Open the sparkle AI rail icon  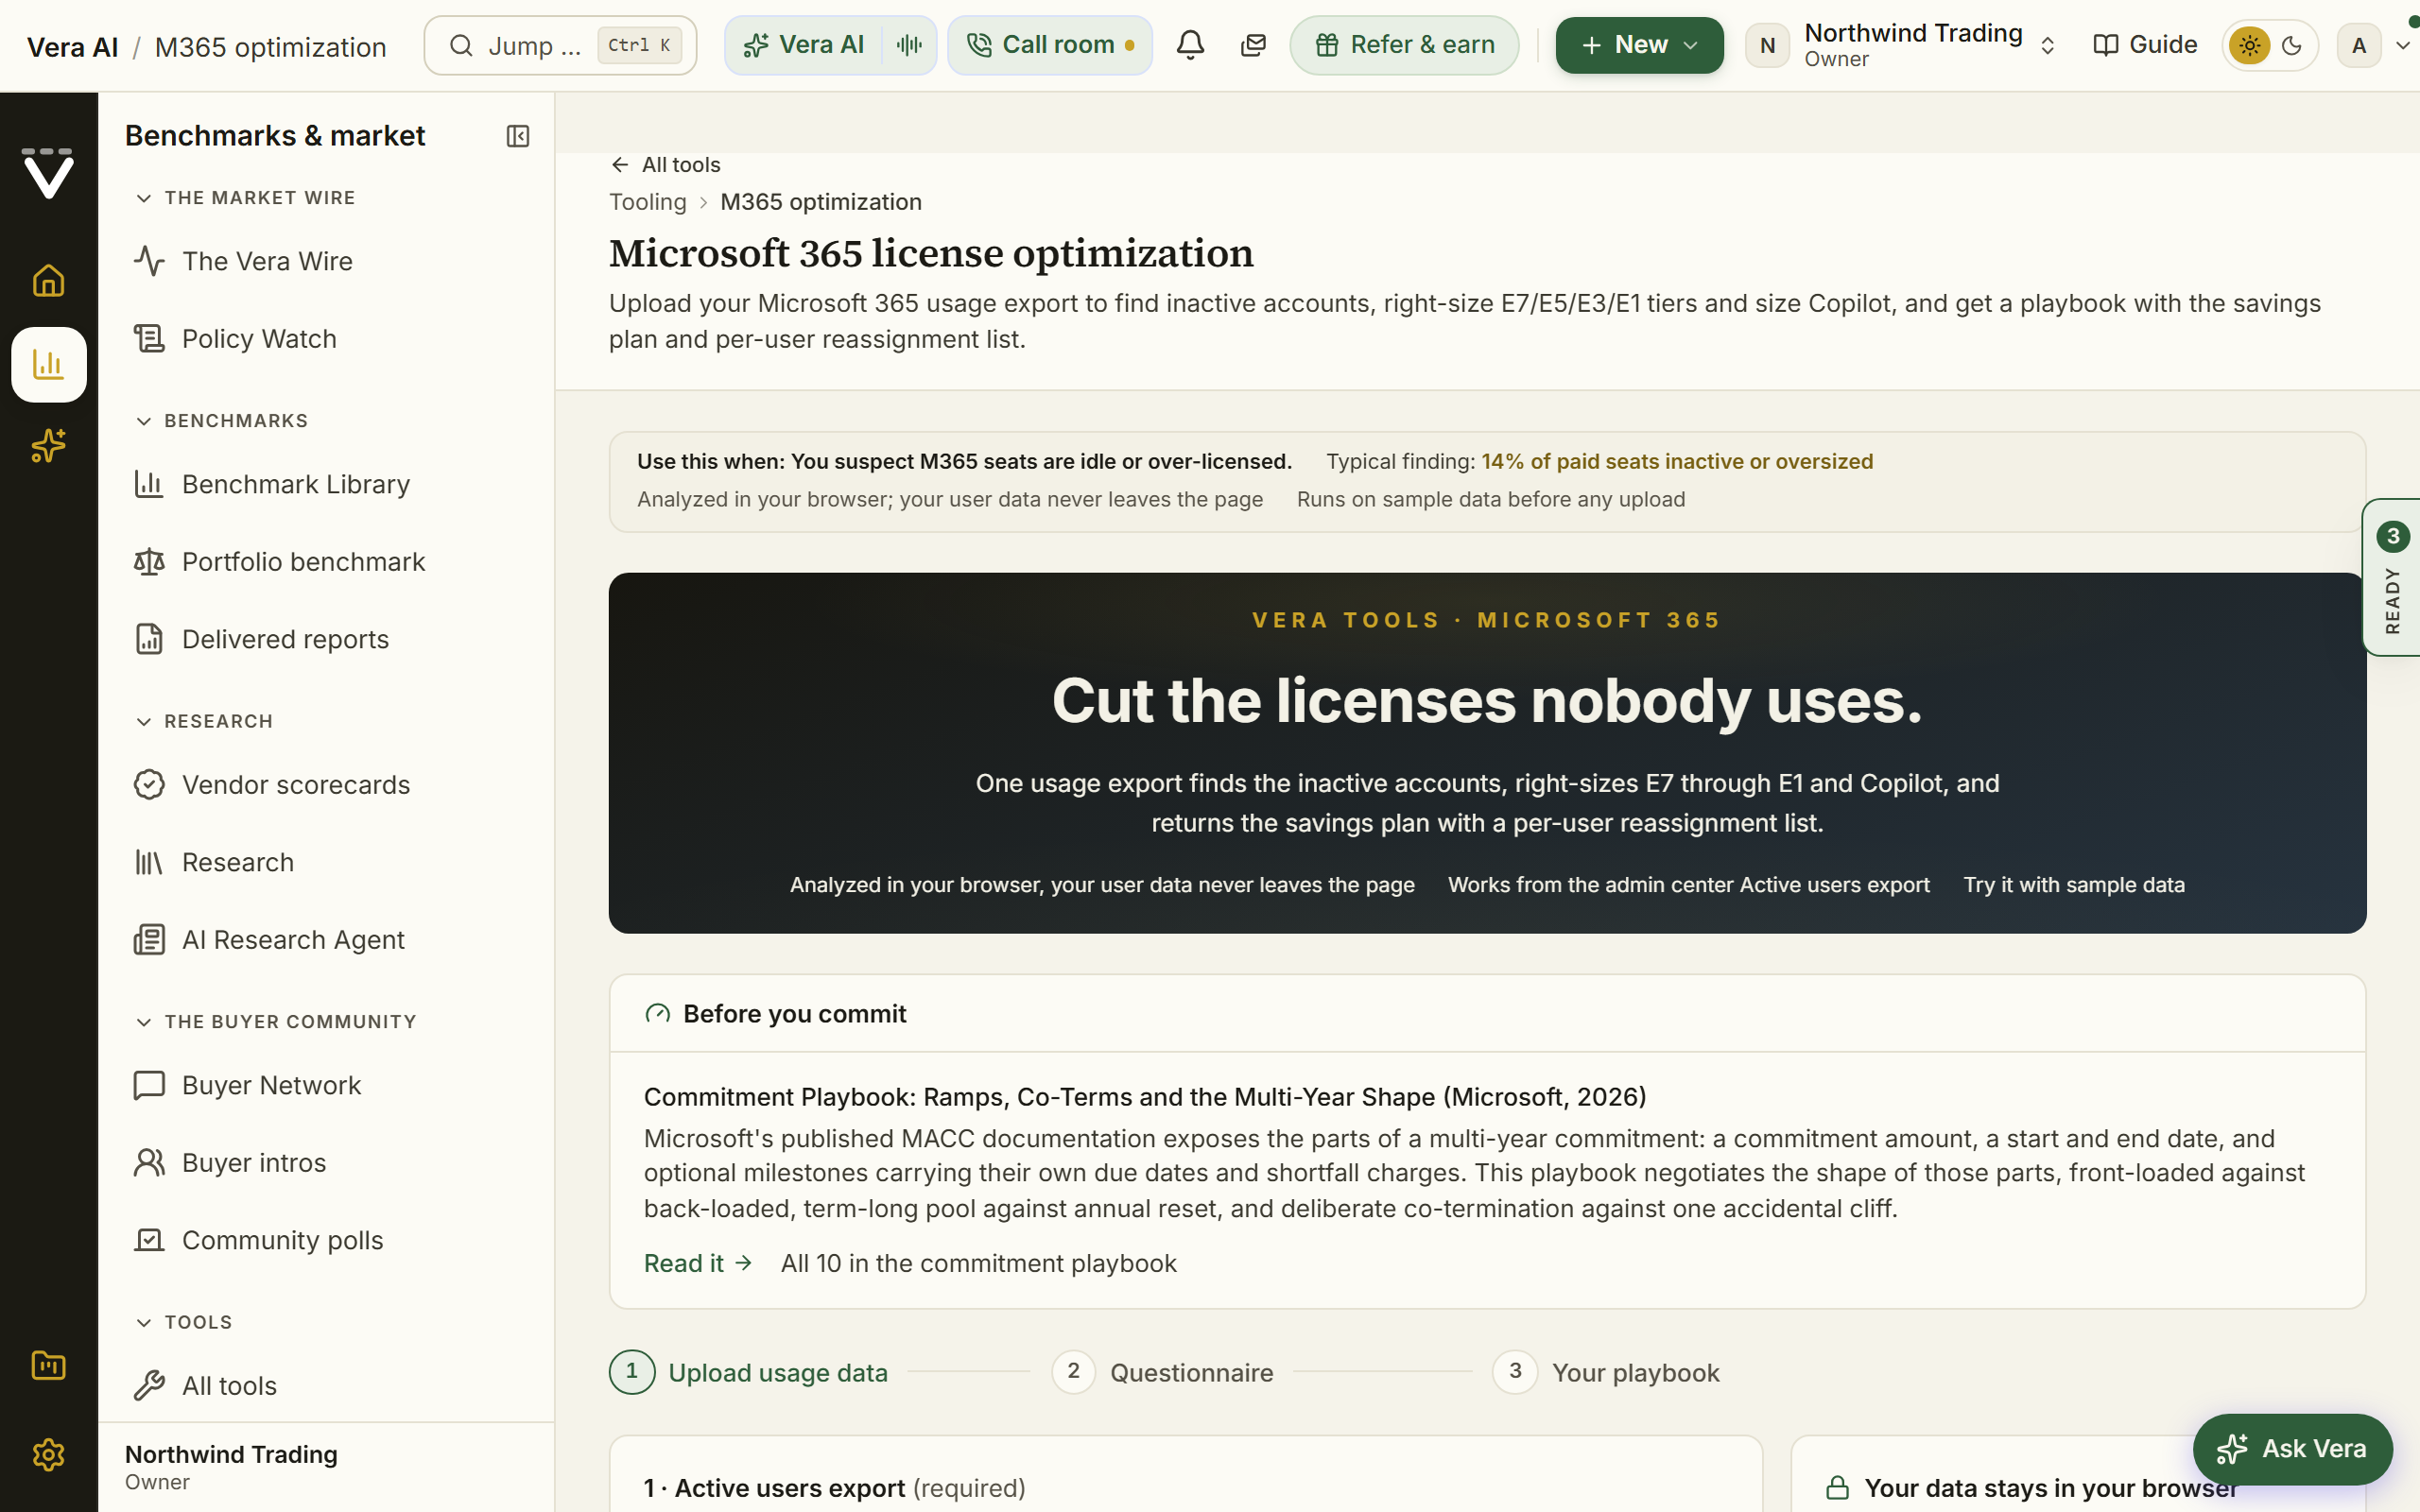[x=48, y=446]
